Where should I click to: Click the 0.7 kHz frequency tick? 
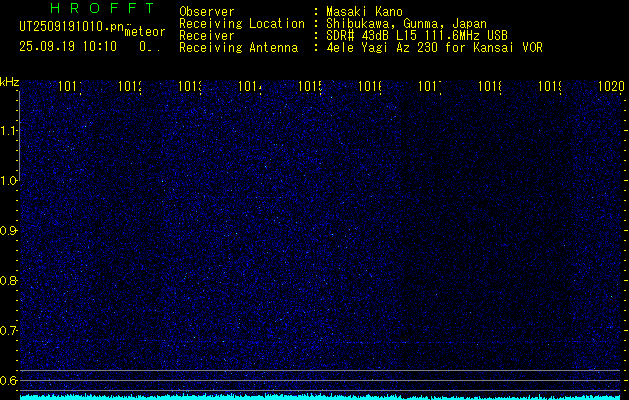click(9, 330)
